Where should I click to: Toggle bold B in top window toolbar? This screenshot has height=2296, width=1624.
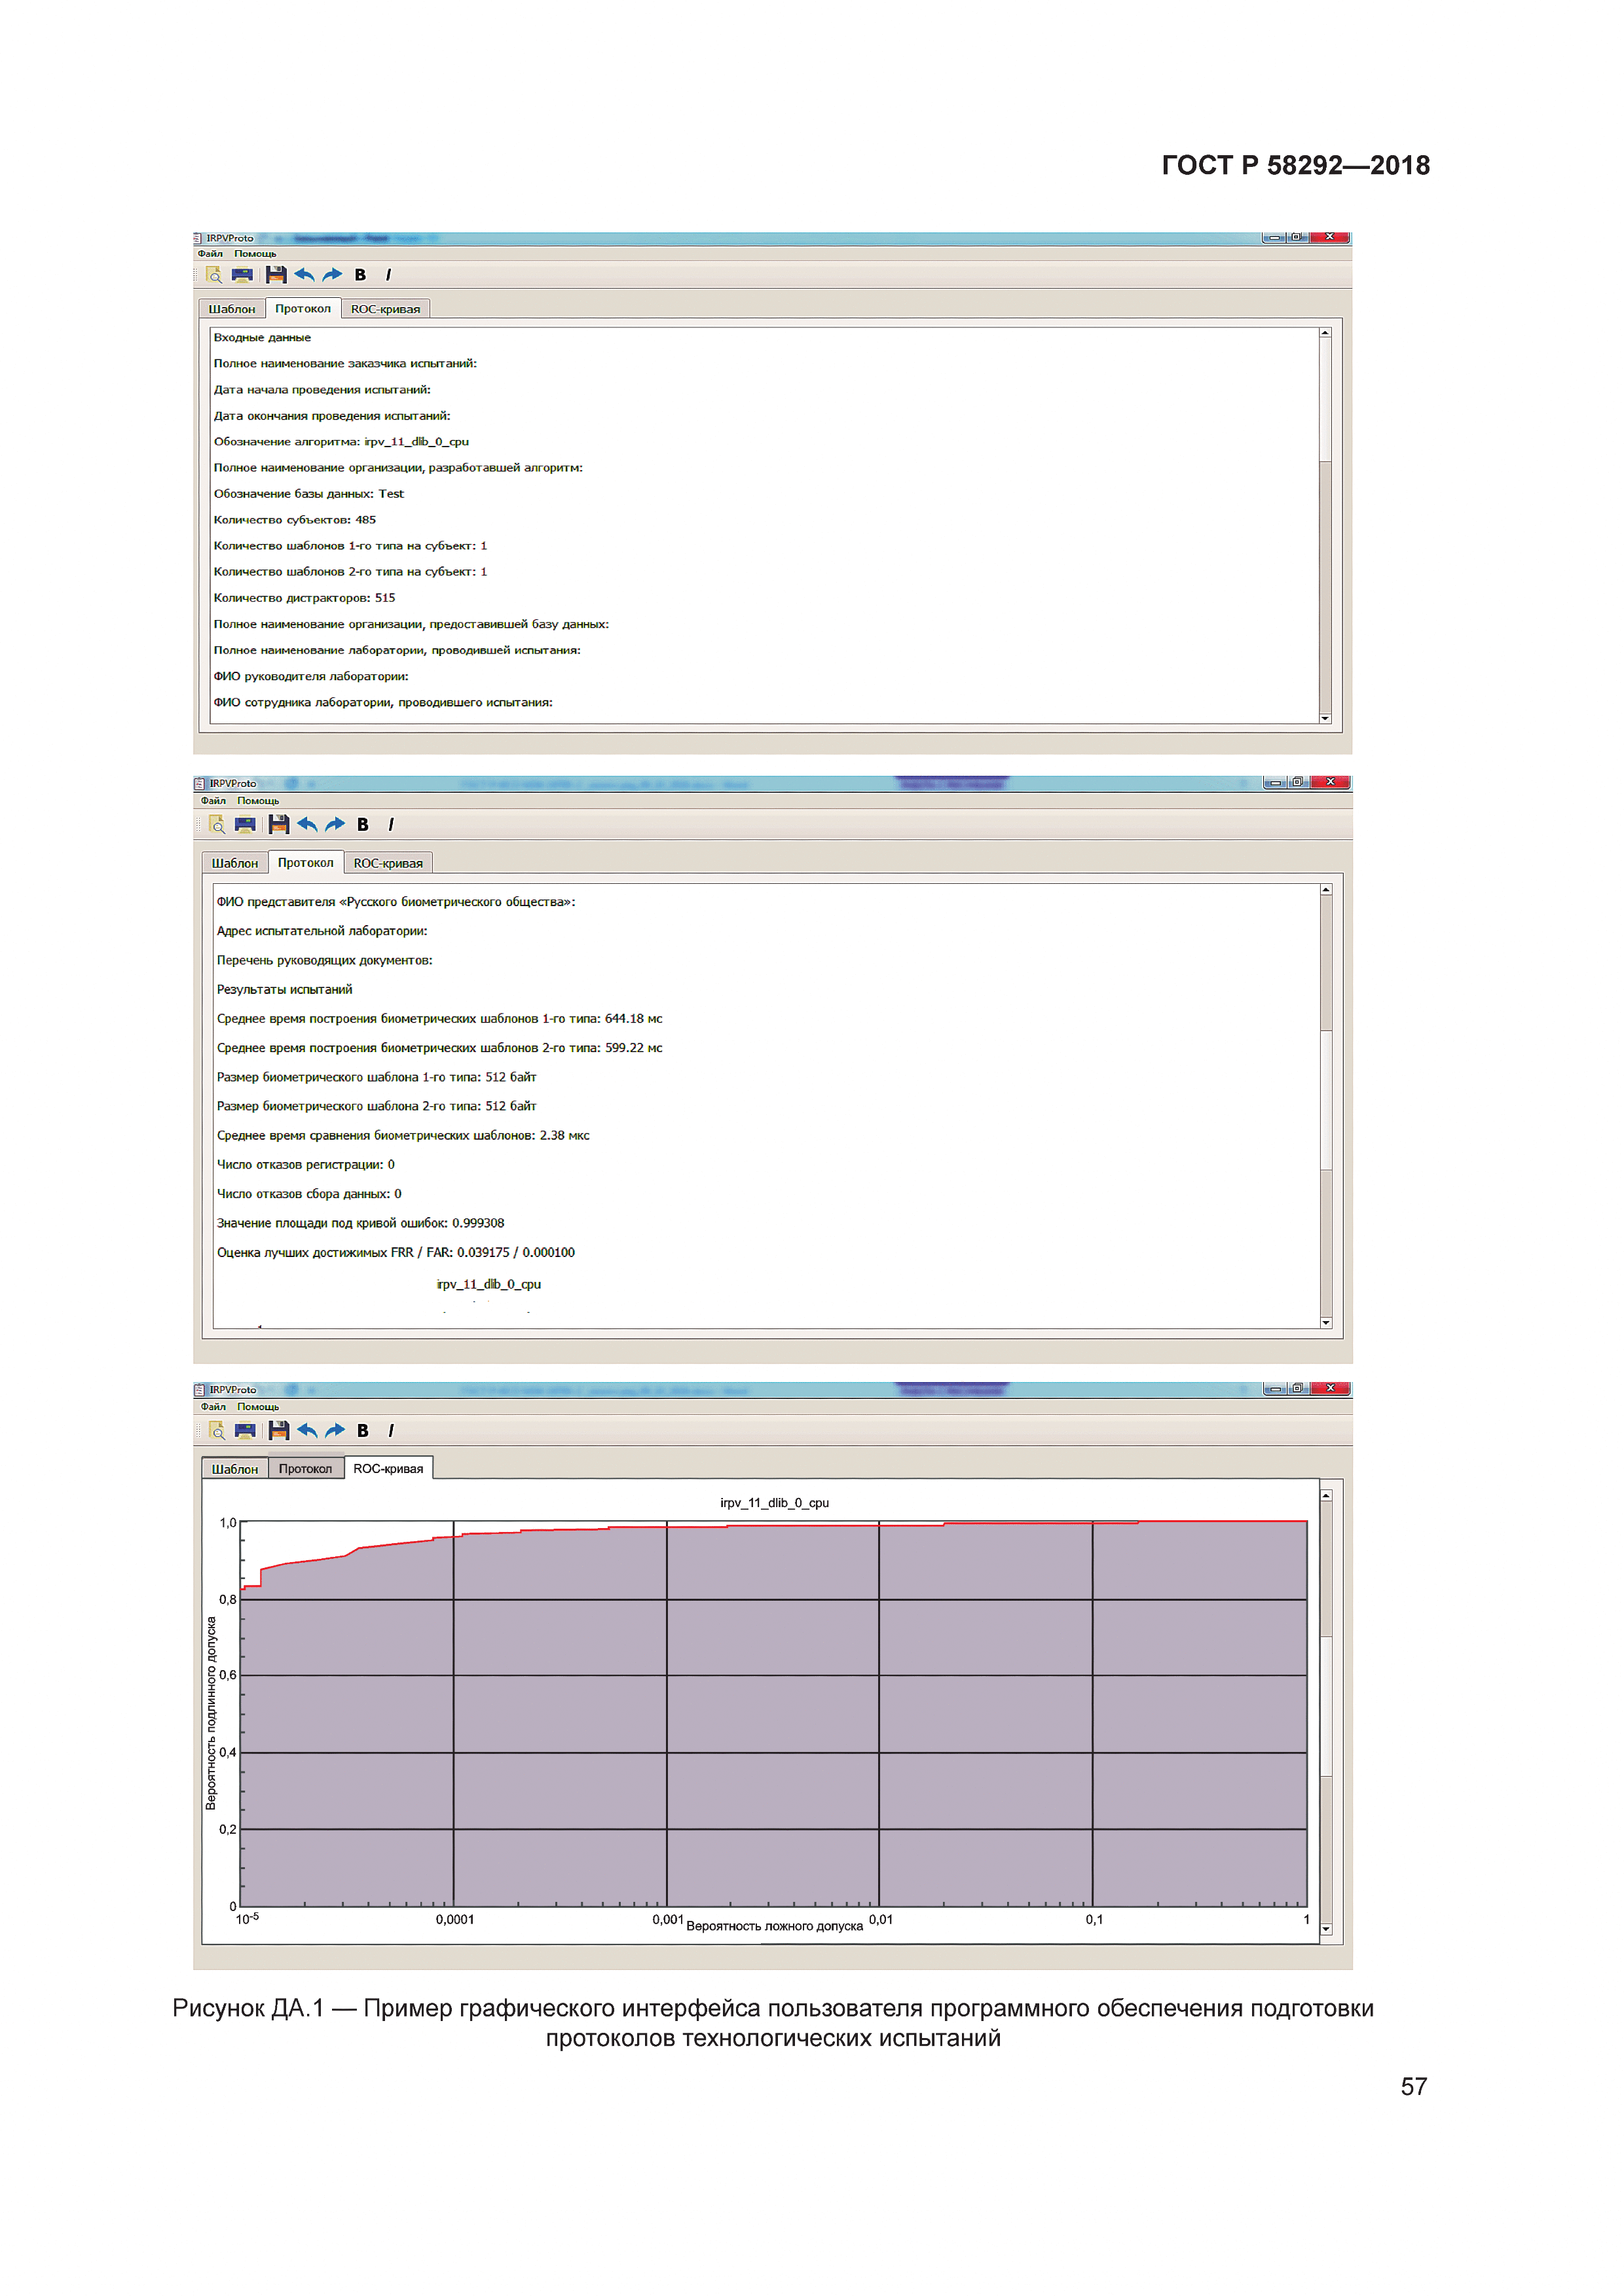(x=360, y=275)
